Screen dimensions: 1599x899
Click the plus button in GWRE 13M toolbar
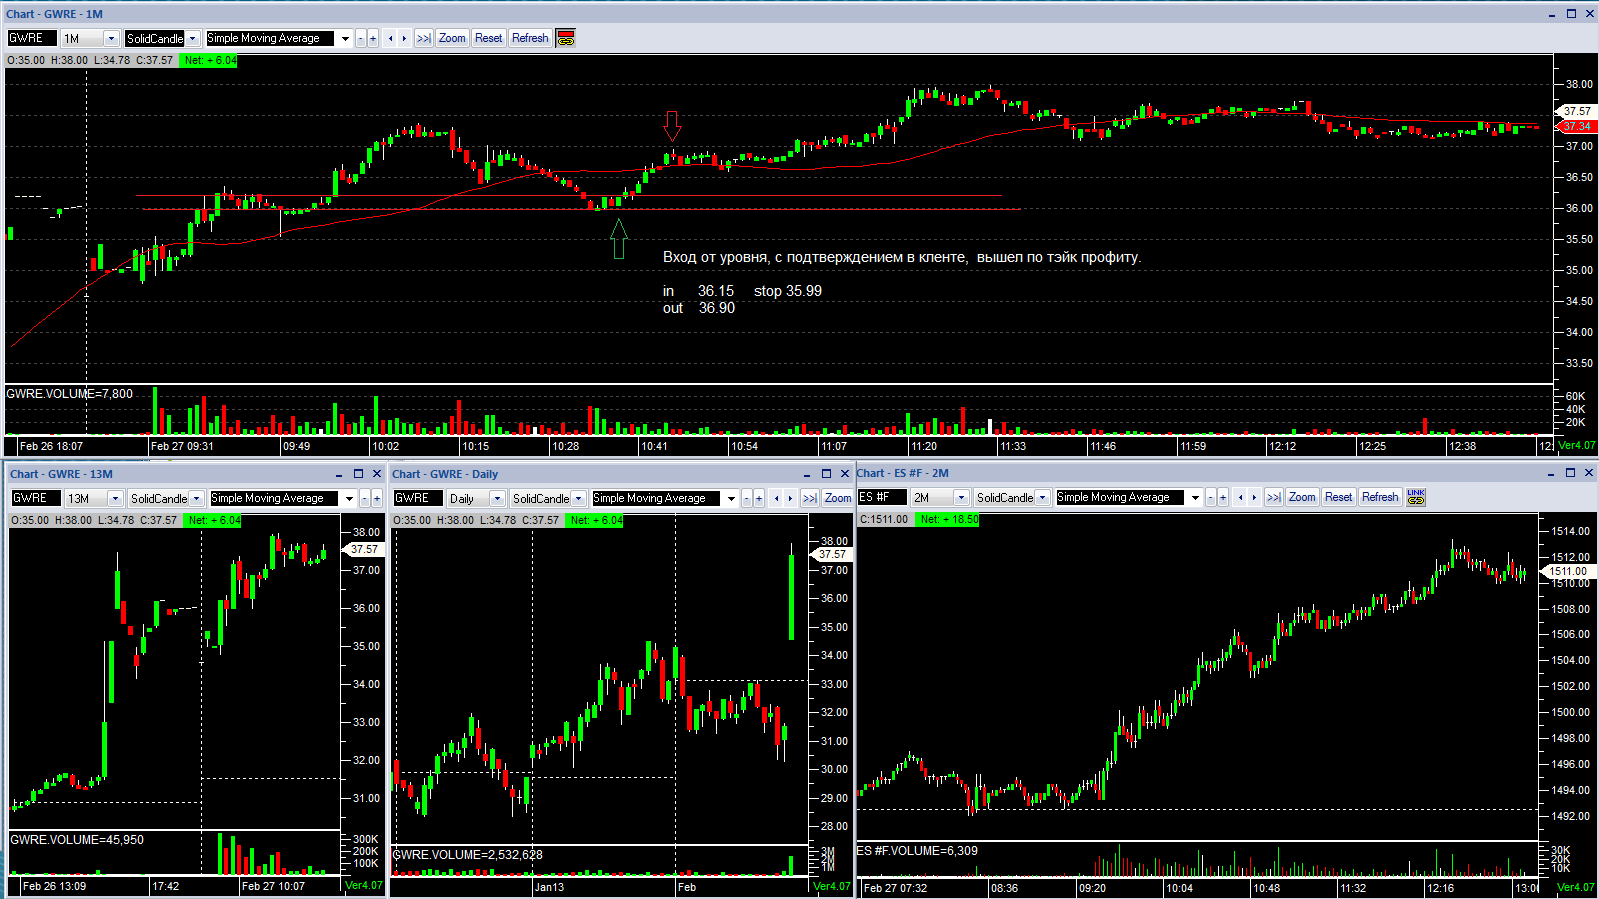377,498
